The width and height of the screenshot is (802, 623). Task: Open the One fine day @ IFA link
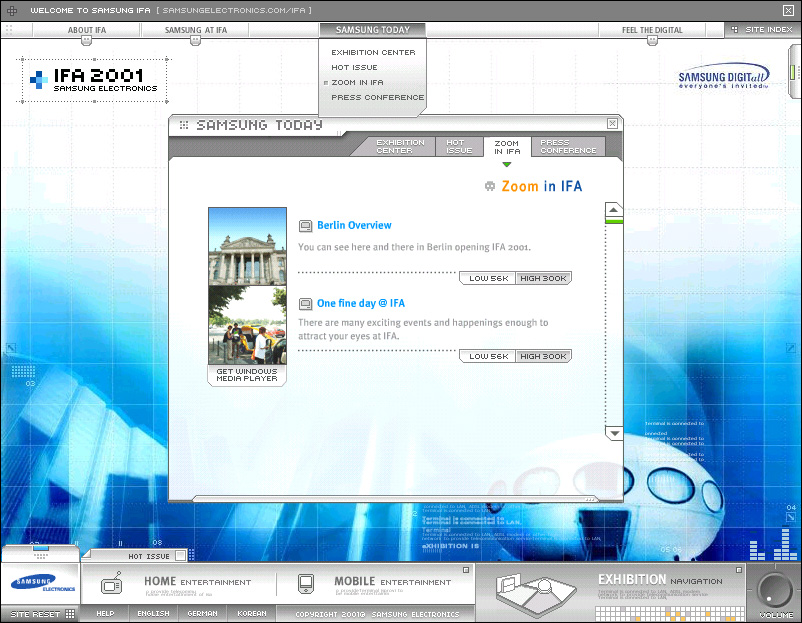coord(361,303)
